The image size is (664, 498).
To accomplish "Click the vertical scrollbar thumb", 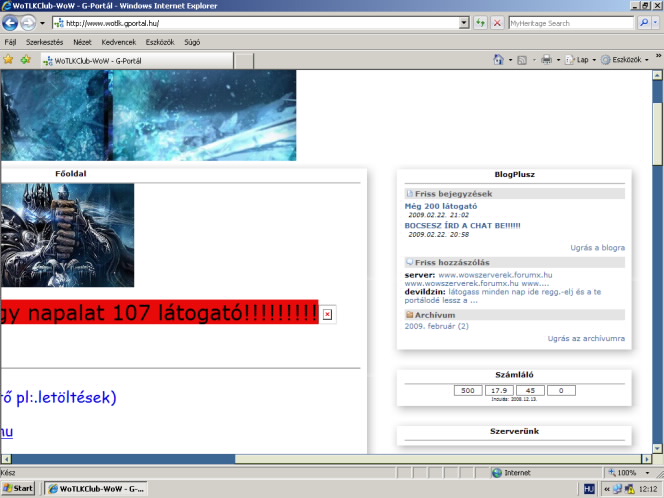I will pyautogui.click(x=657, y=134).
